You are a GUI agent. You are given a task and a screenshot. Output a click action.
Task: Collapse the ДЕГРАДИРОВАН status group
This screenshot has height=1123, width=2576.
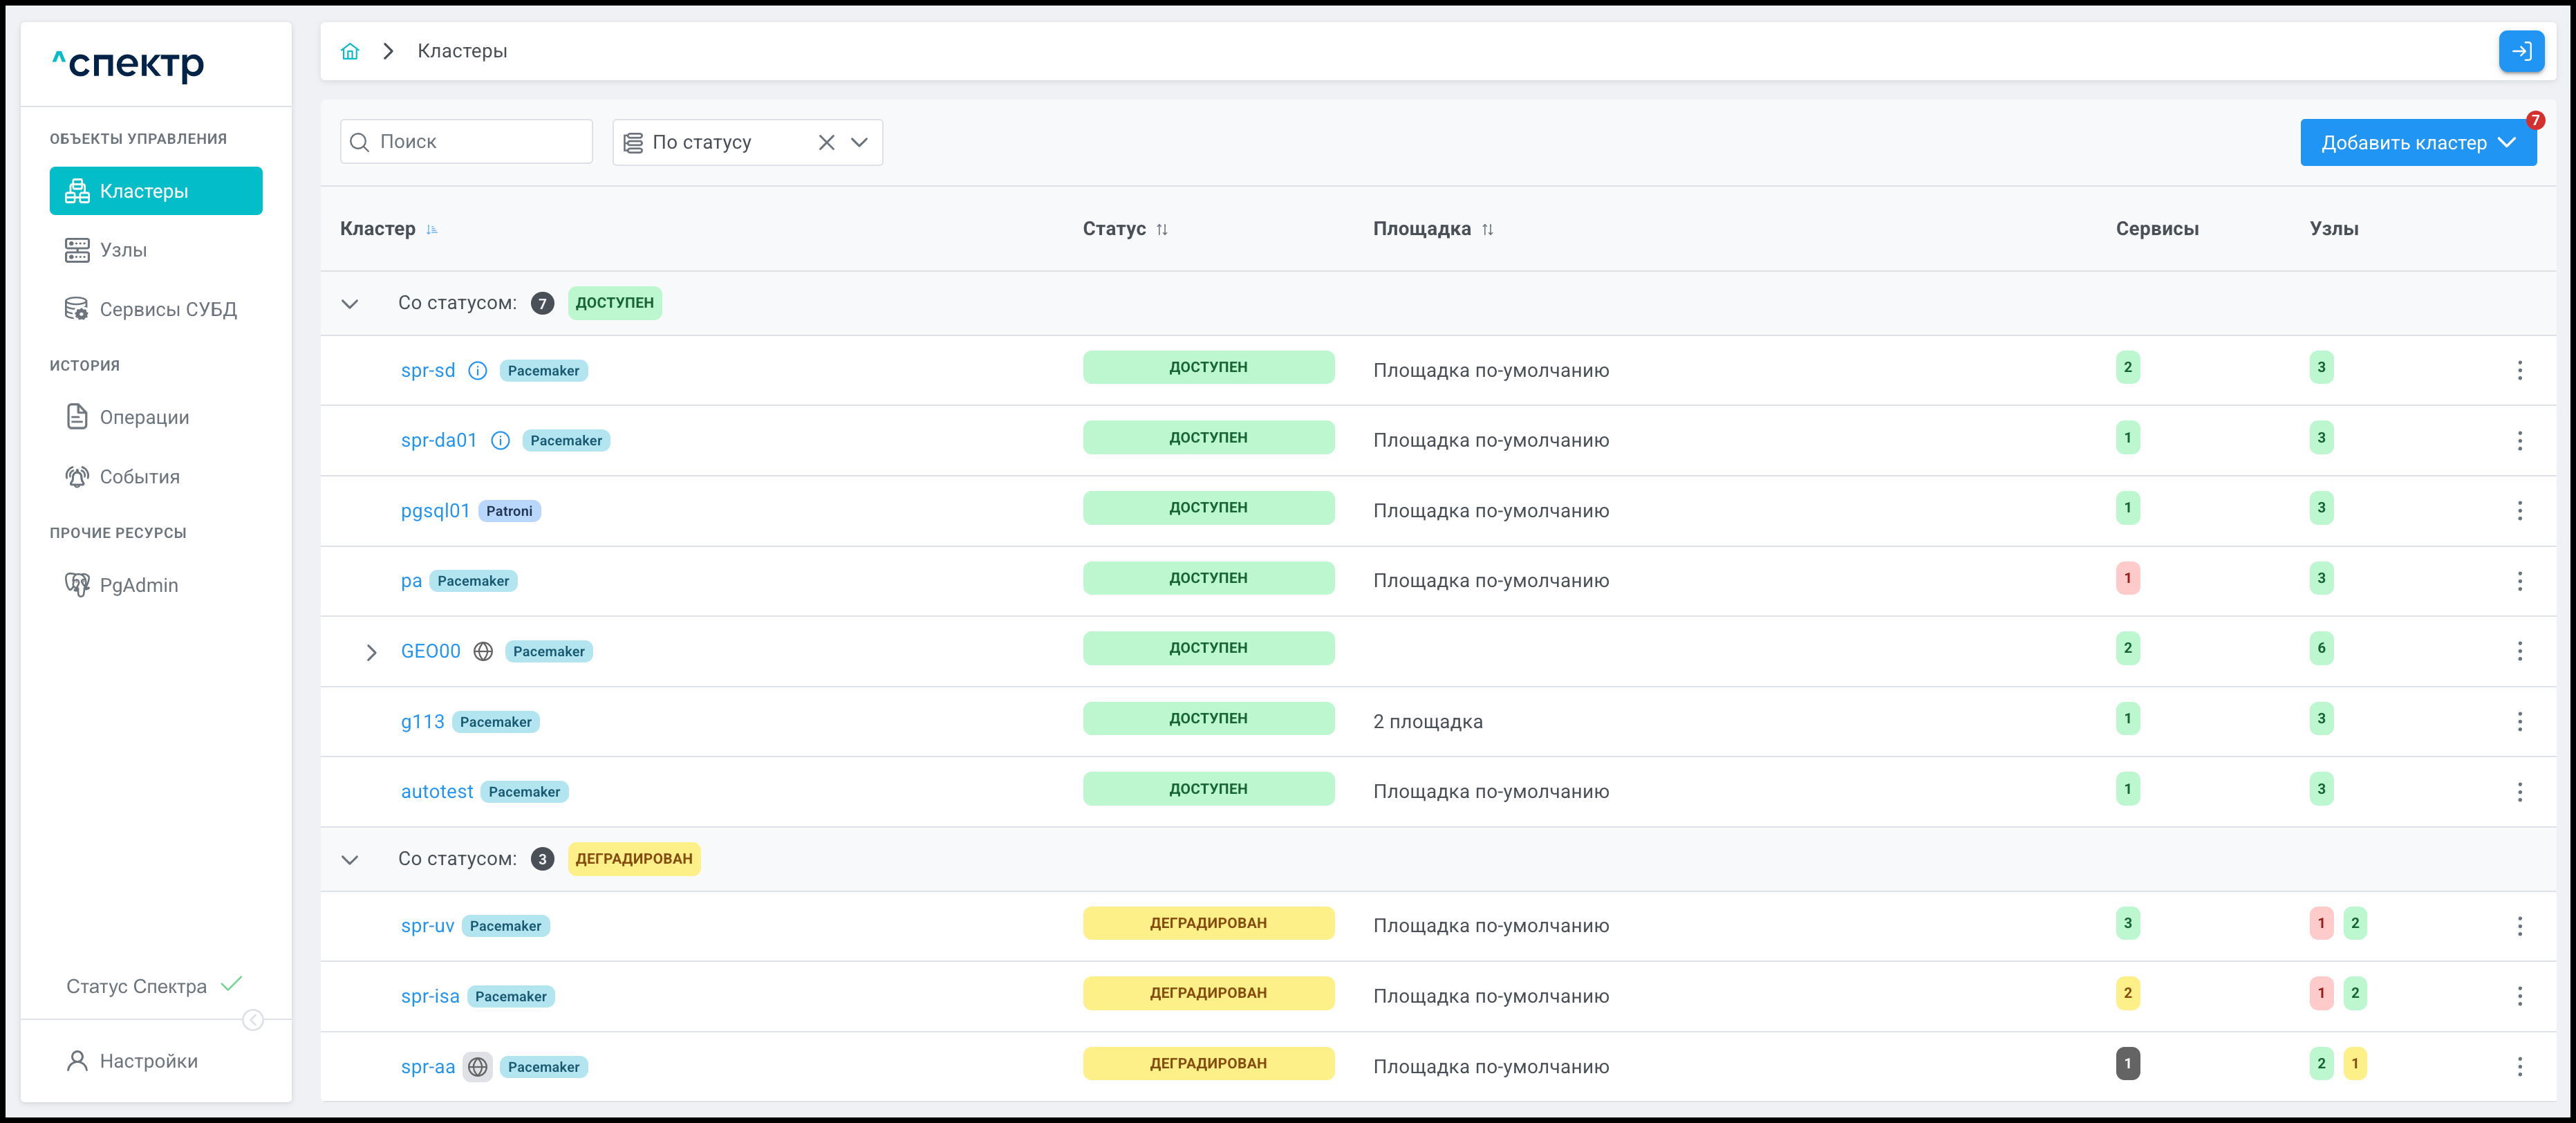point(350,859)
